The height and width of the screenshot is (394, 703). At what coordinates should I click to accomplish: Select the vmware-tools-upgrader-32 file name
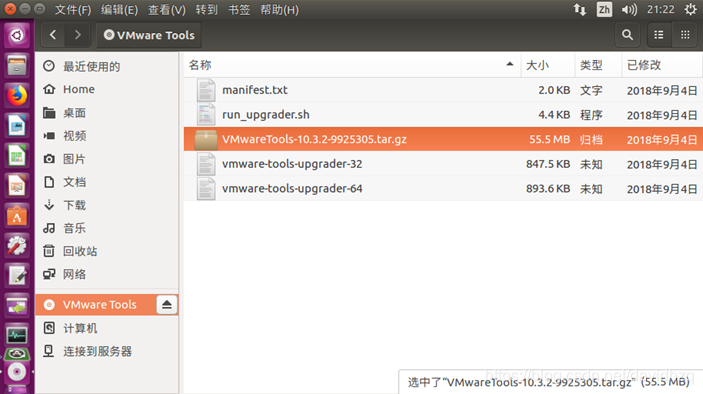pyautogui.click(x=292, y=164)
